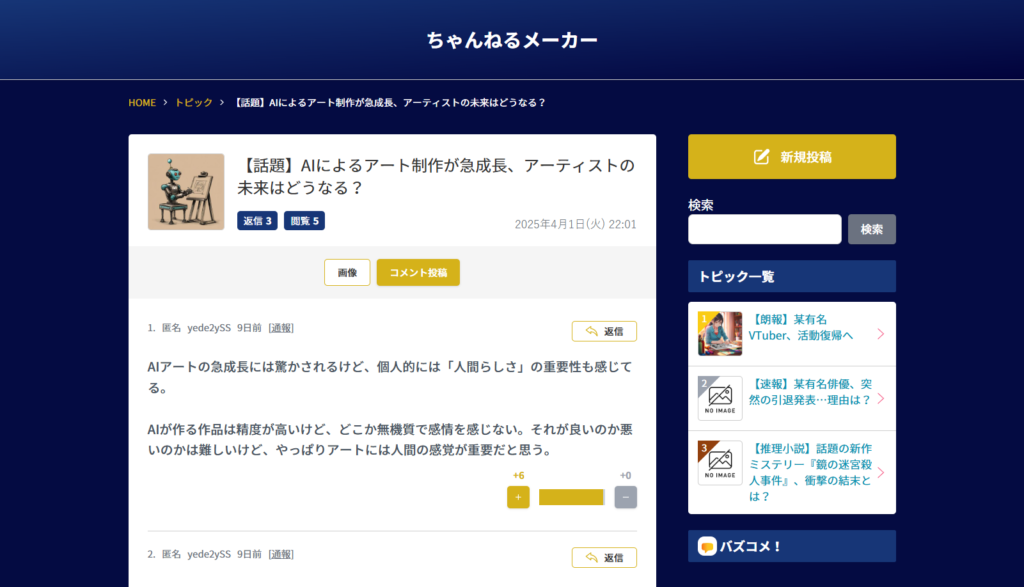Click the robot painter topic thumbnail
This screenshot has height=587, width=1024.
[186, 192]
